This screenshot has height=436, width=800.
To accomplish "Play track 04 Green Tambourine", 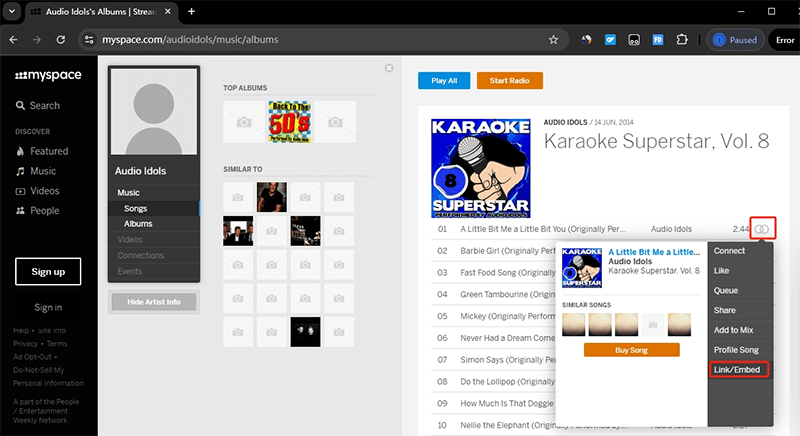I will coord(508,294).
